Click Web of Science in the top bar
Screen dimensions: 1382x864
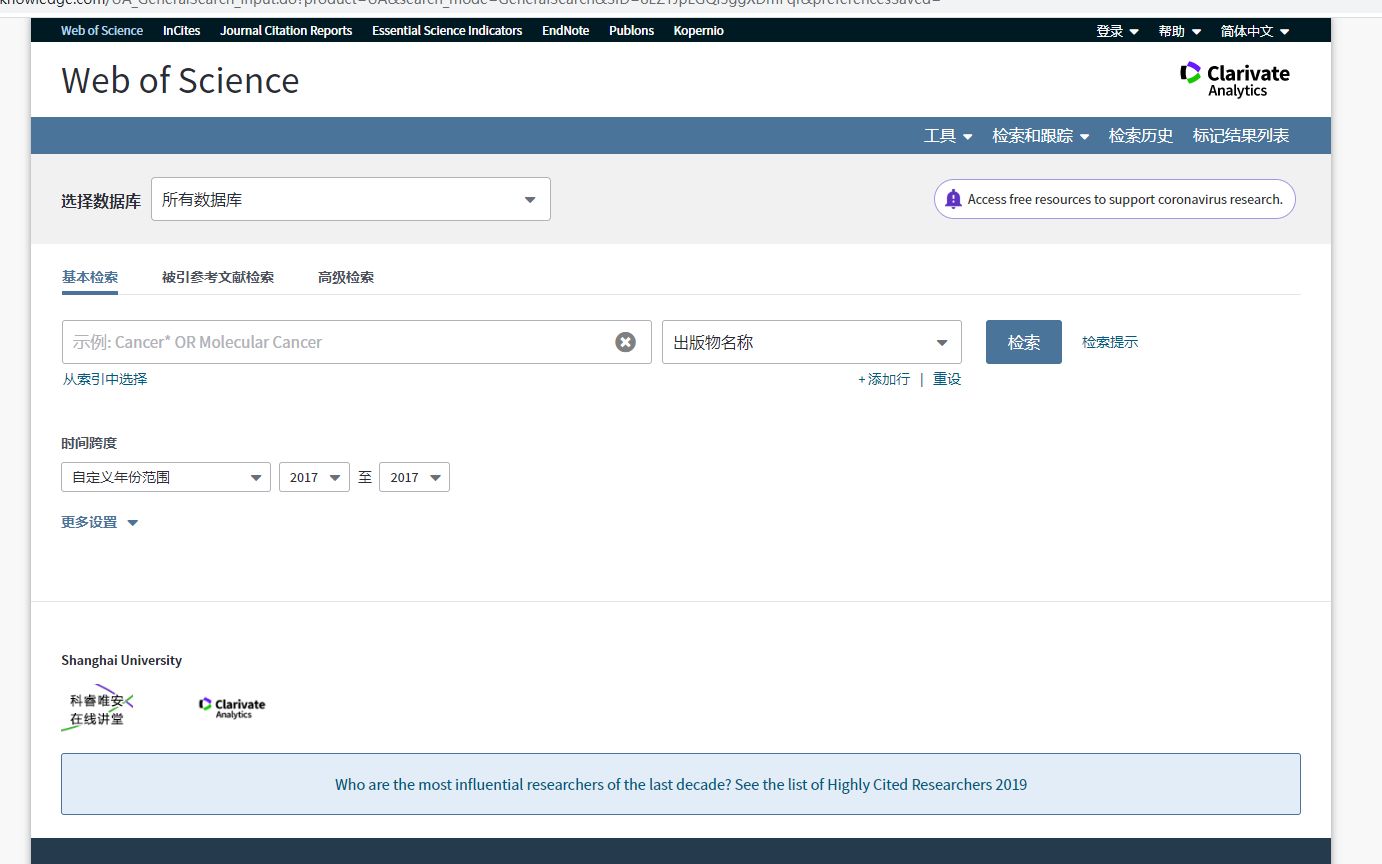tap(102, 31)
